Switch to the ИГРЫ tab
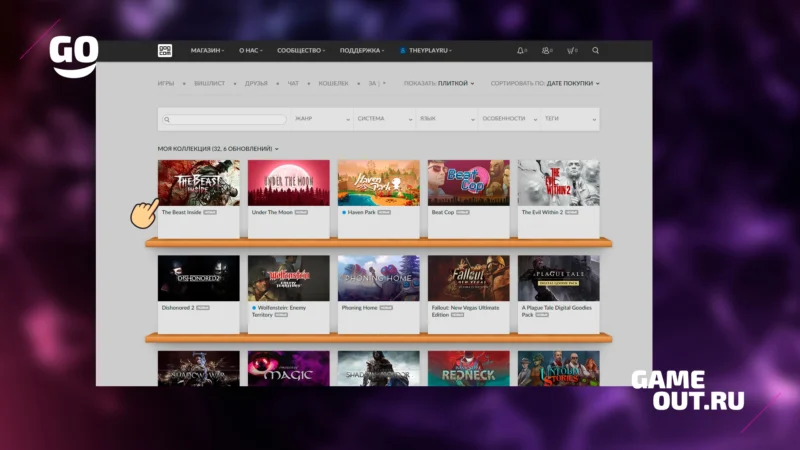Screen dimensions: 800x450 [x=166, y=83]
